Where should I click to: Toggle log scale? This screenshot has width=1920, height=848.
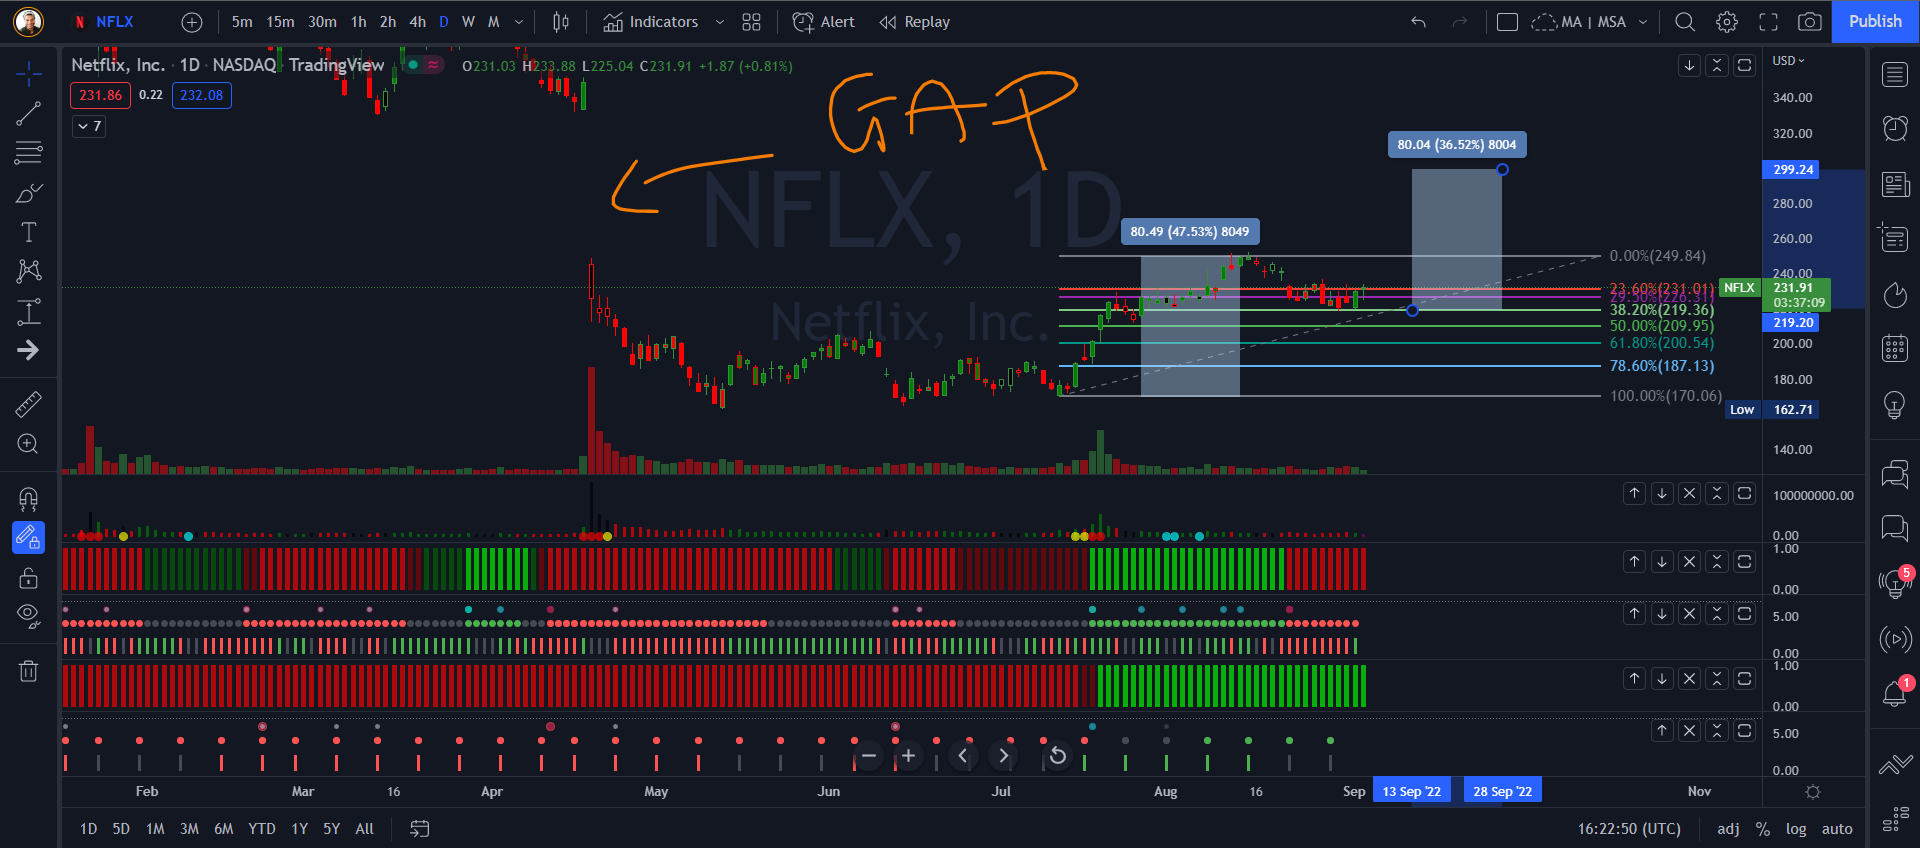click(1796, 829)
